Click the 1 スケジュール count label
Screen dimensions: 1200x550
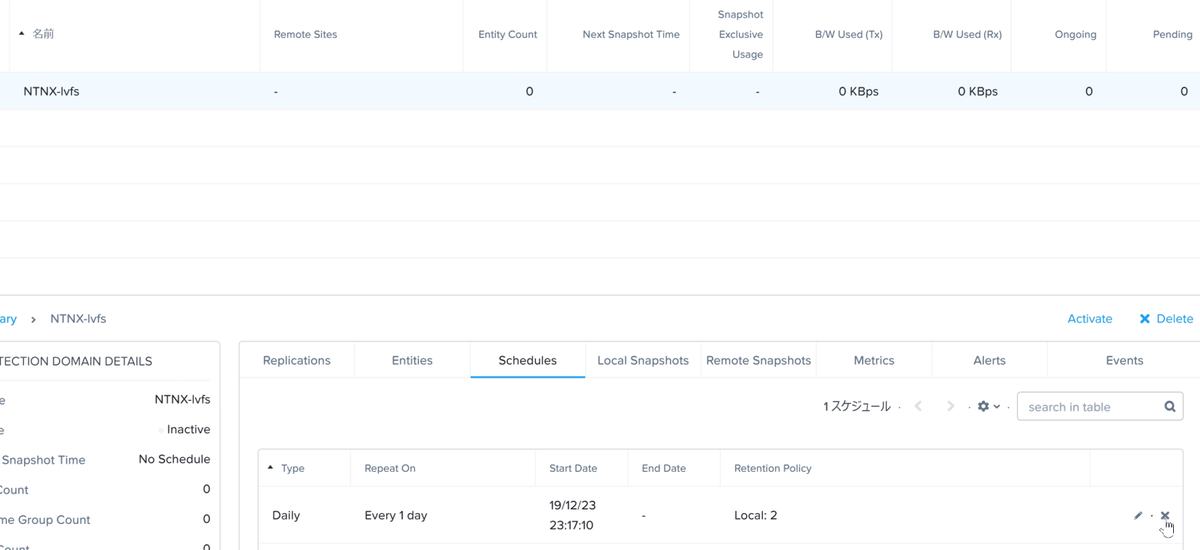[x=856, y=407]
